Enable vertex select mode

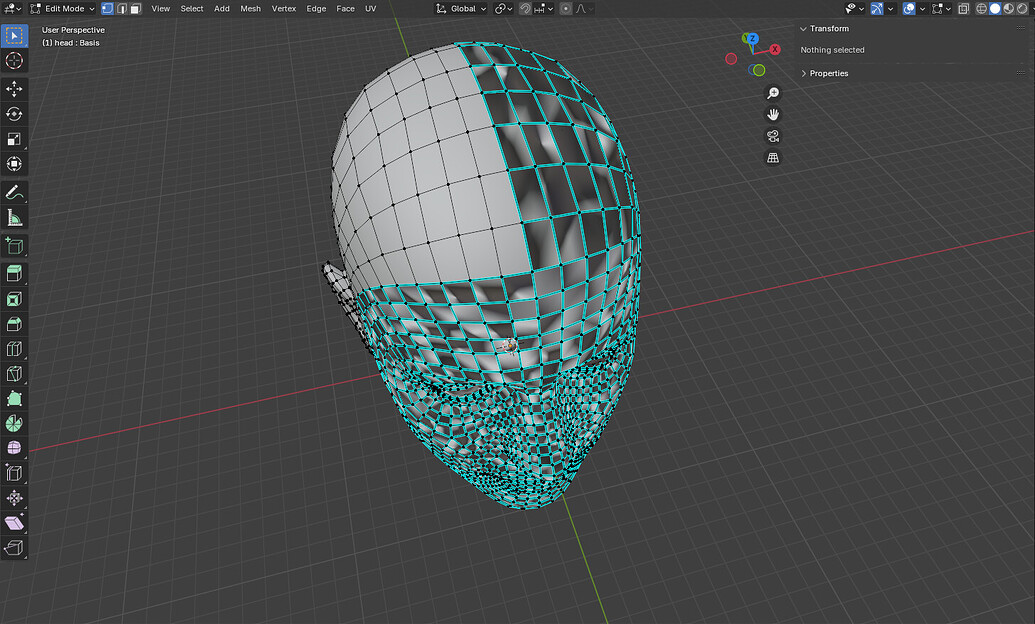[107, 9]
